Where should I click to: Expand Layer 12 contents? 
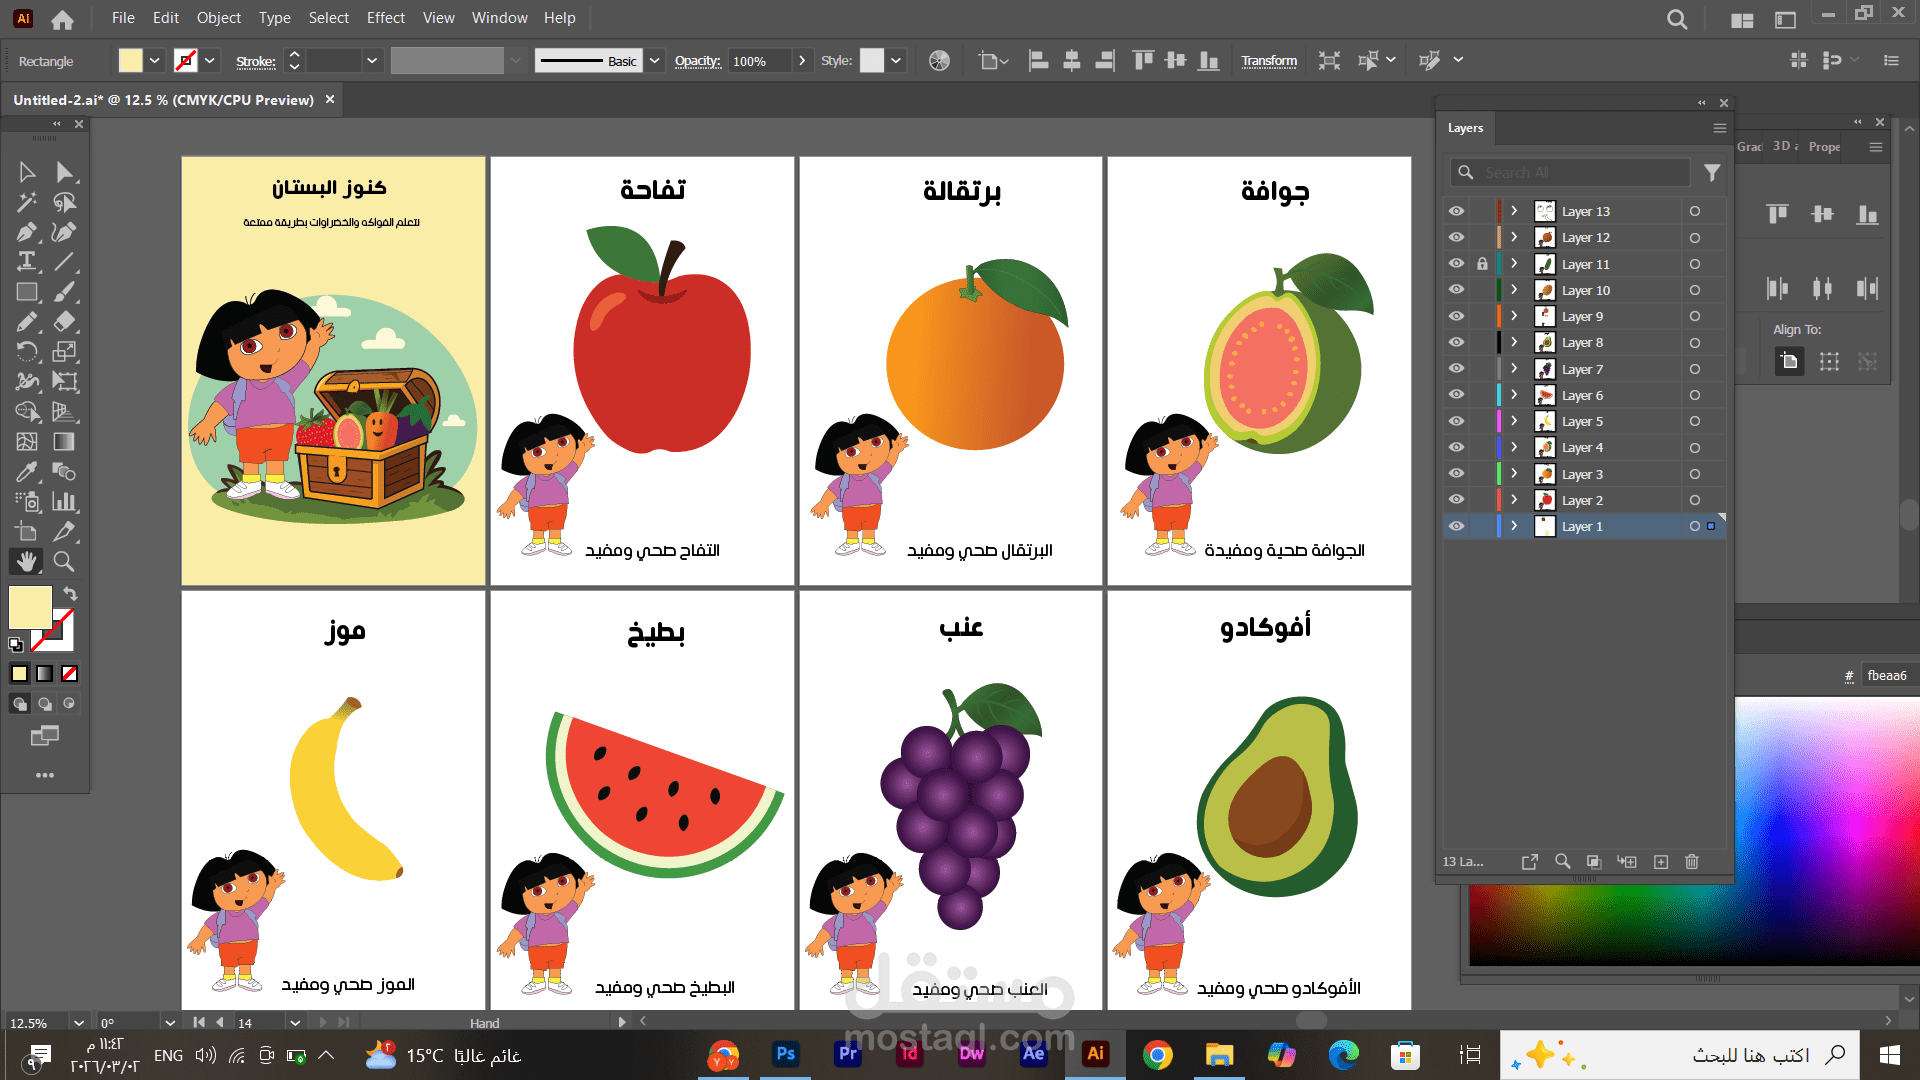coord(1514,238)
